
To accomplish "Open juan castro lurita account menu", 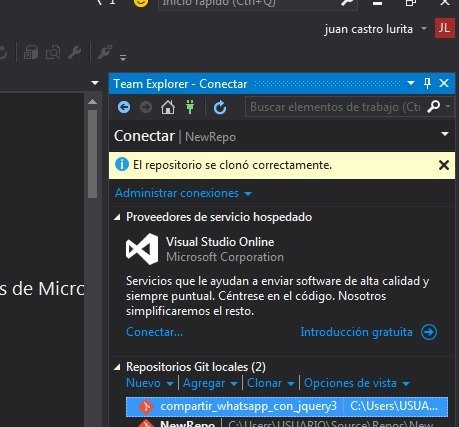I will (x=375, y=29).
